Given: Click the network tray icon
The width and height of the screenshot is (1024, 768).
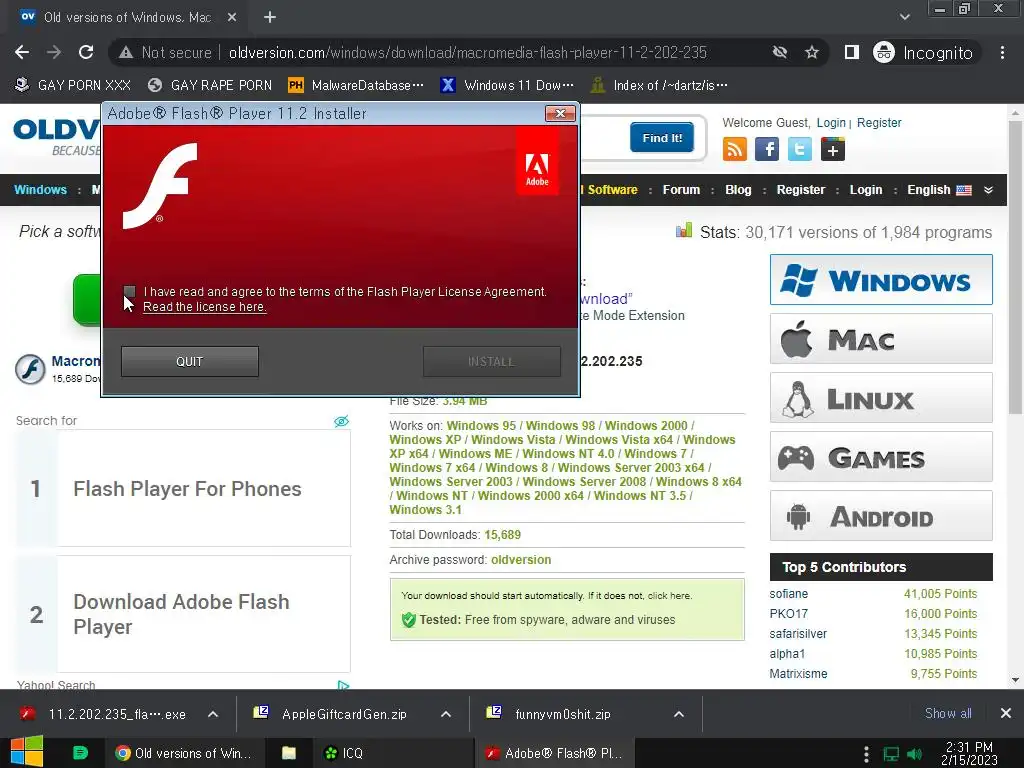Looking at the screenshot, I should click(891, 754).
